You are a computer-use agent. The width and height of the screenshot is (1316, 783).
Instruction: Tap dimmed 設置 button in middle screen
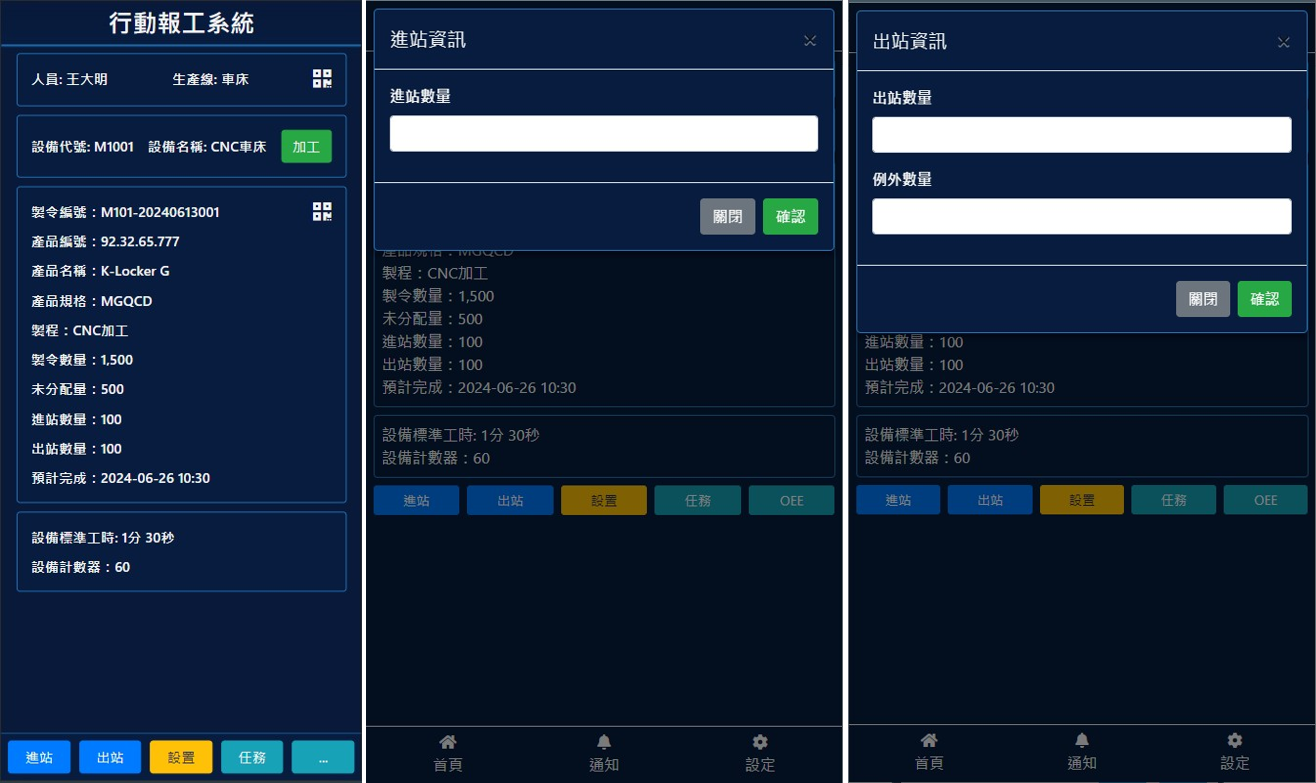(604, 501)
